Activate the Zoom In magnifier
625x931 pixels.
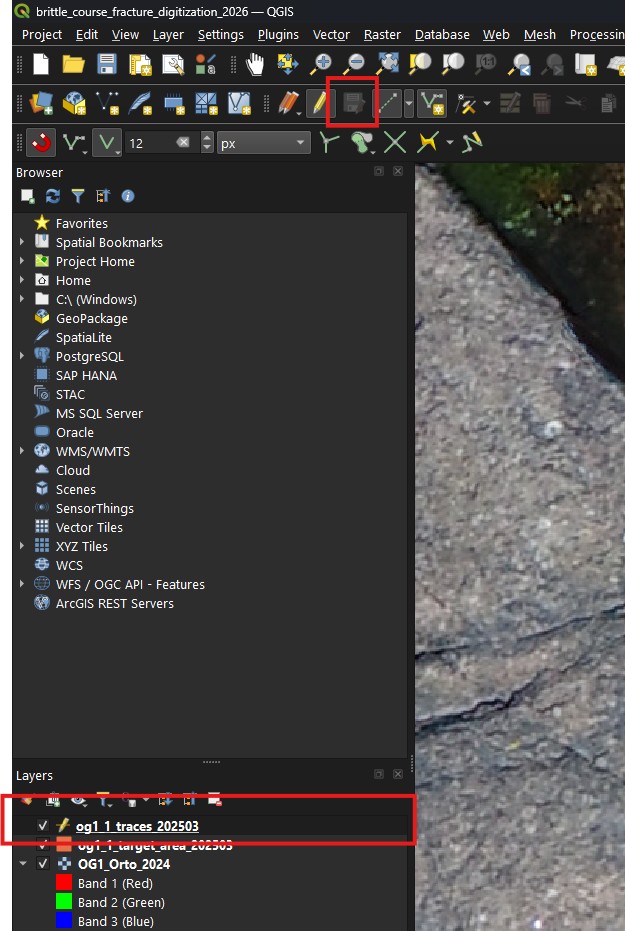pyautogui.click(x=321, y=64)
